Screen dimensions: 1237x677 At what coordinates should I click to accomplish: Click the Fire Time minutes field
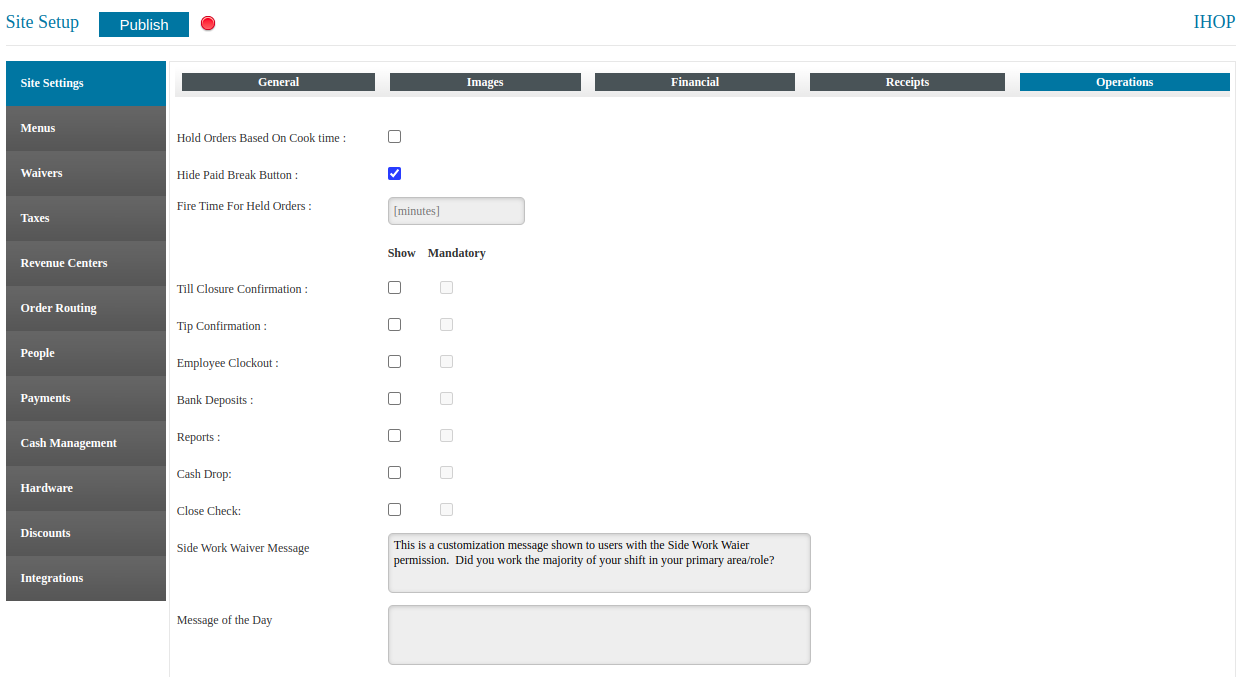456,211
